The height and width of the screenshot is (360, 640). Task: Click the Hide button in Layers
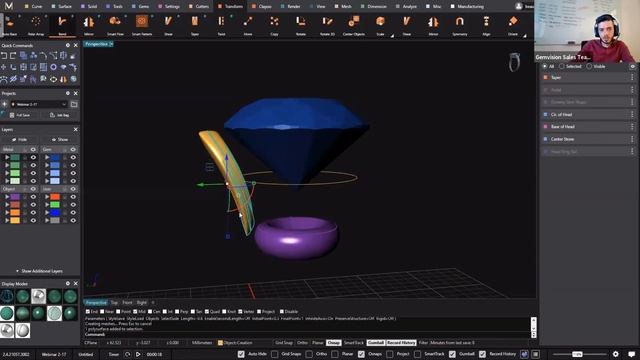click(20, 140)
